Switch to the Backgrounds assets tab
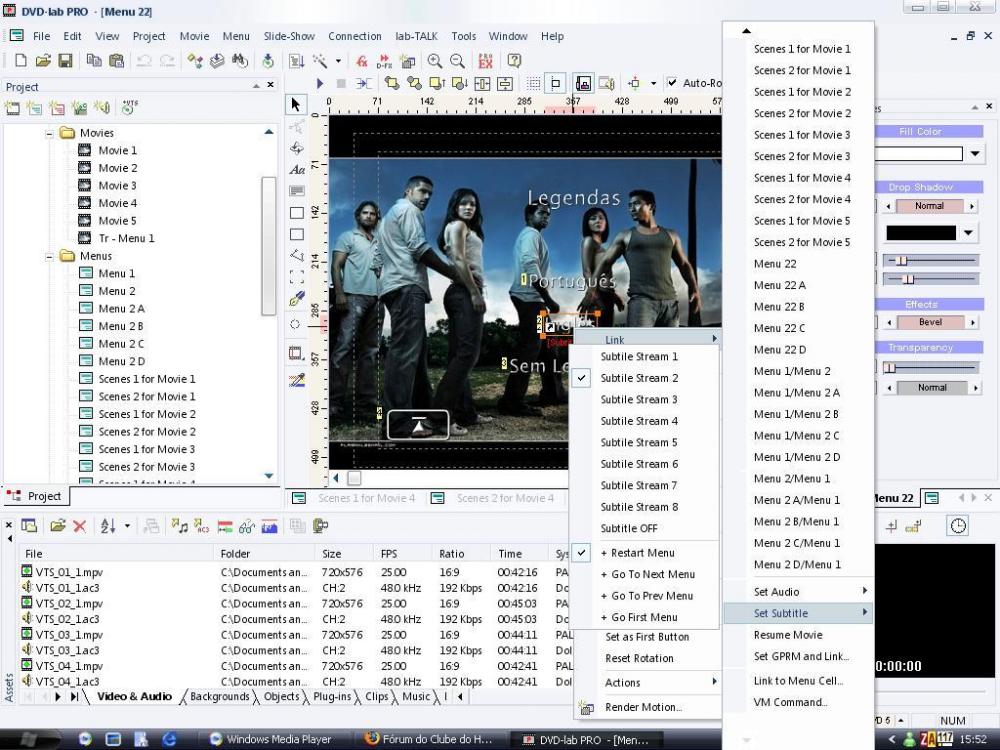Screen dimensions: 1000x750 click(x=219, y=697)
